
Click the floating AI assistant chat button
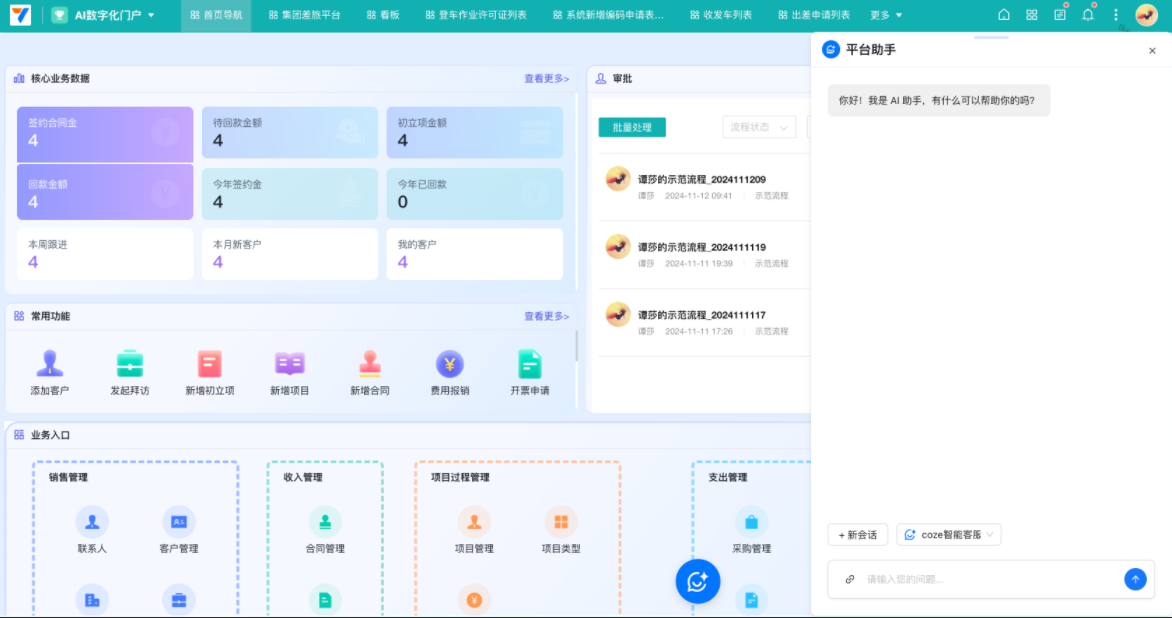pos(698,581)
